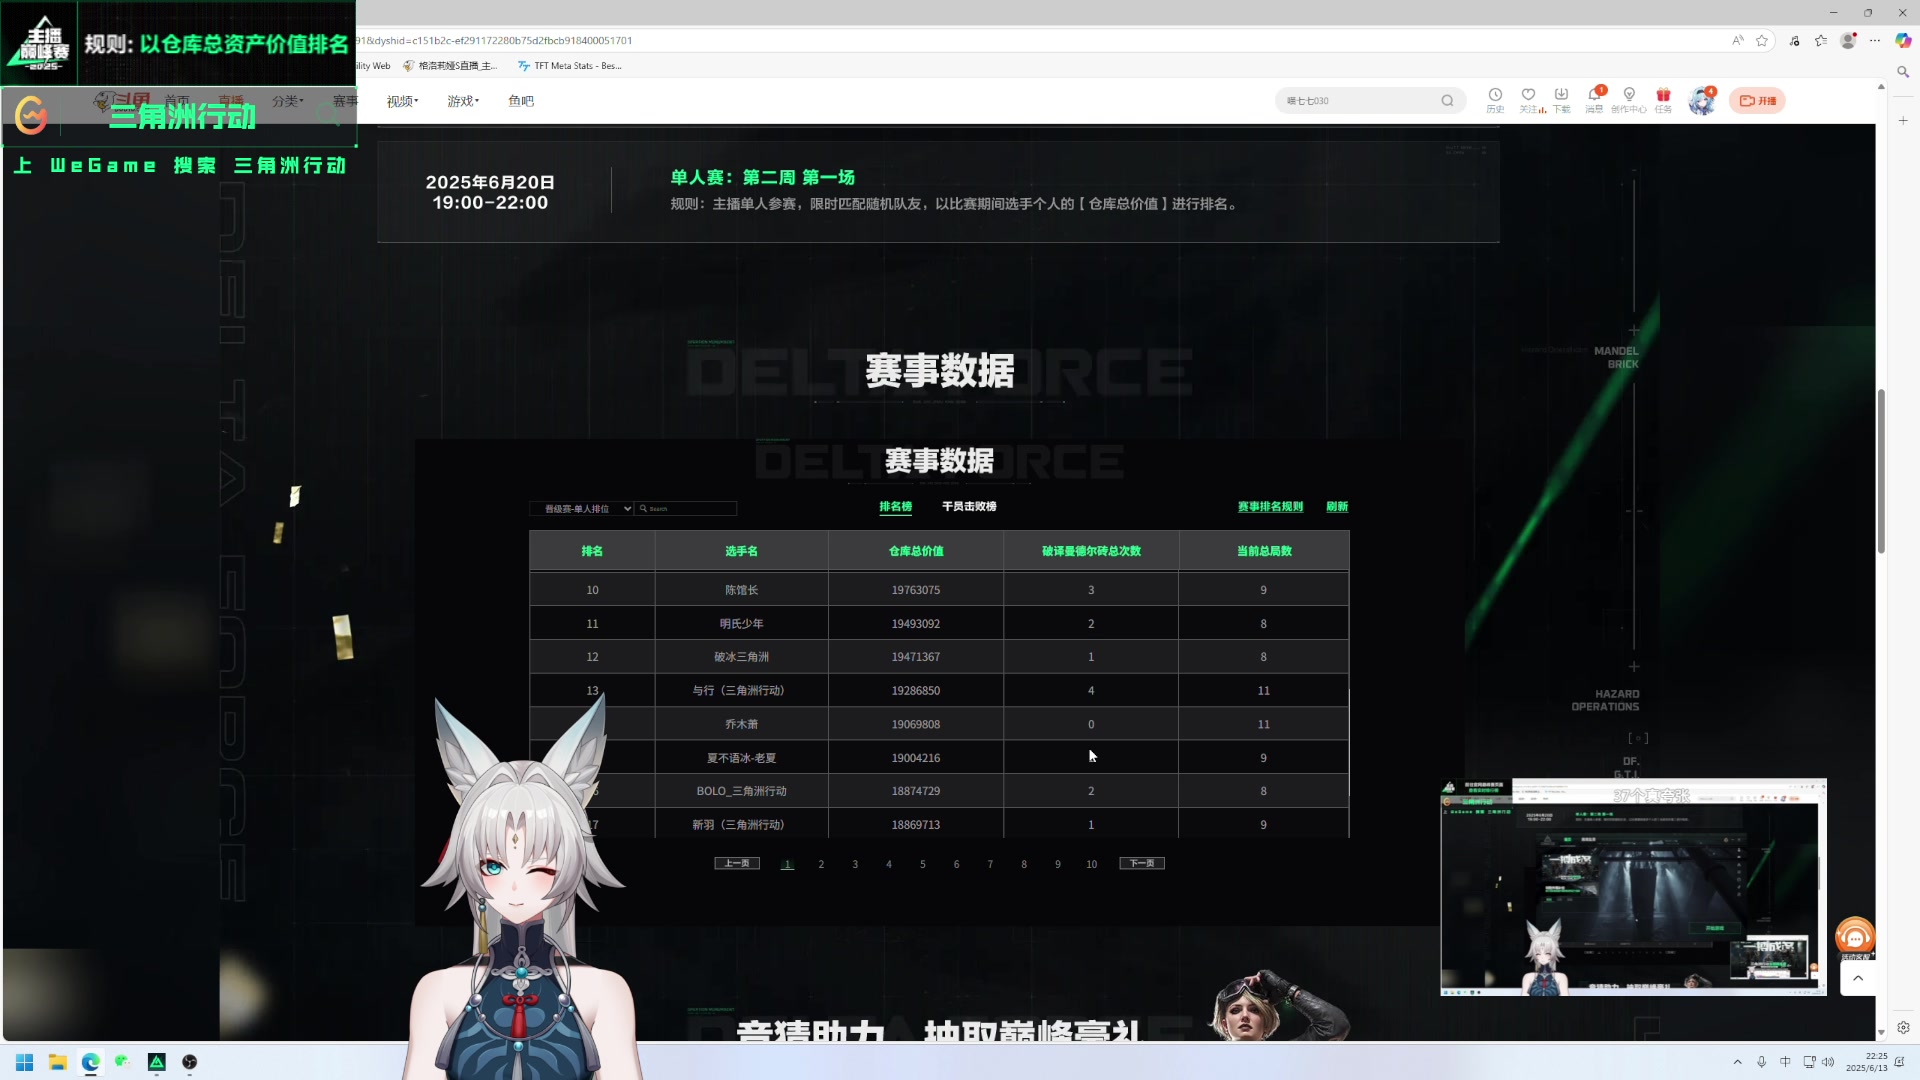Viewport: 1920px width, 1080px height.
Task: Go to page 5 of rankings
Action: pos(923,865)
